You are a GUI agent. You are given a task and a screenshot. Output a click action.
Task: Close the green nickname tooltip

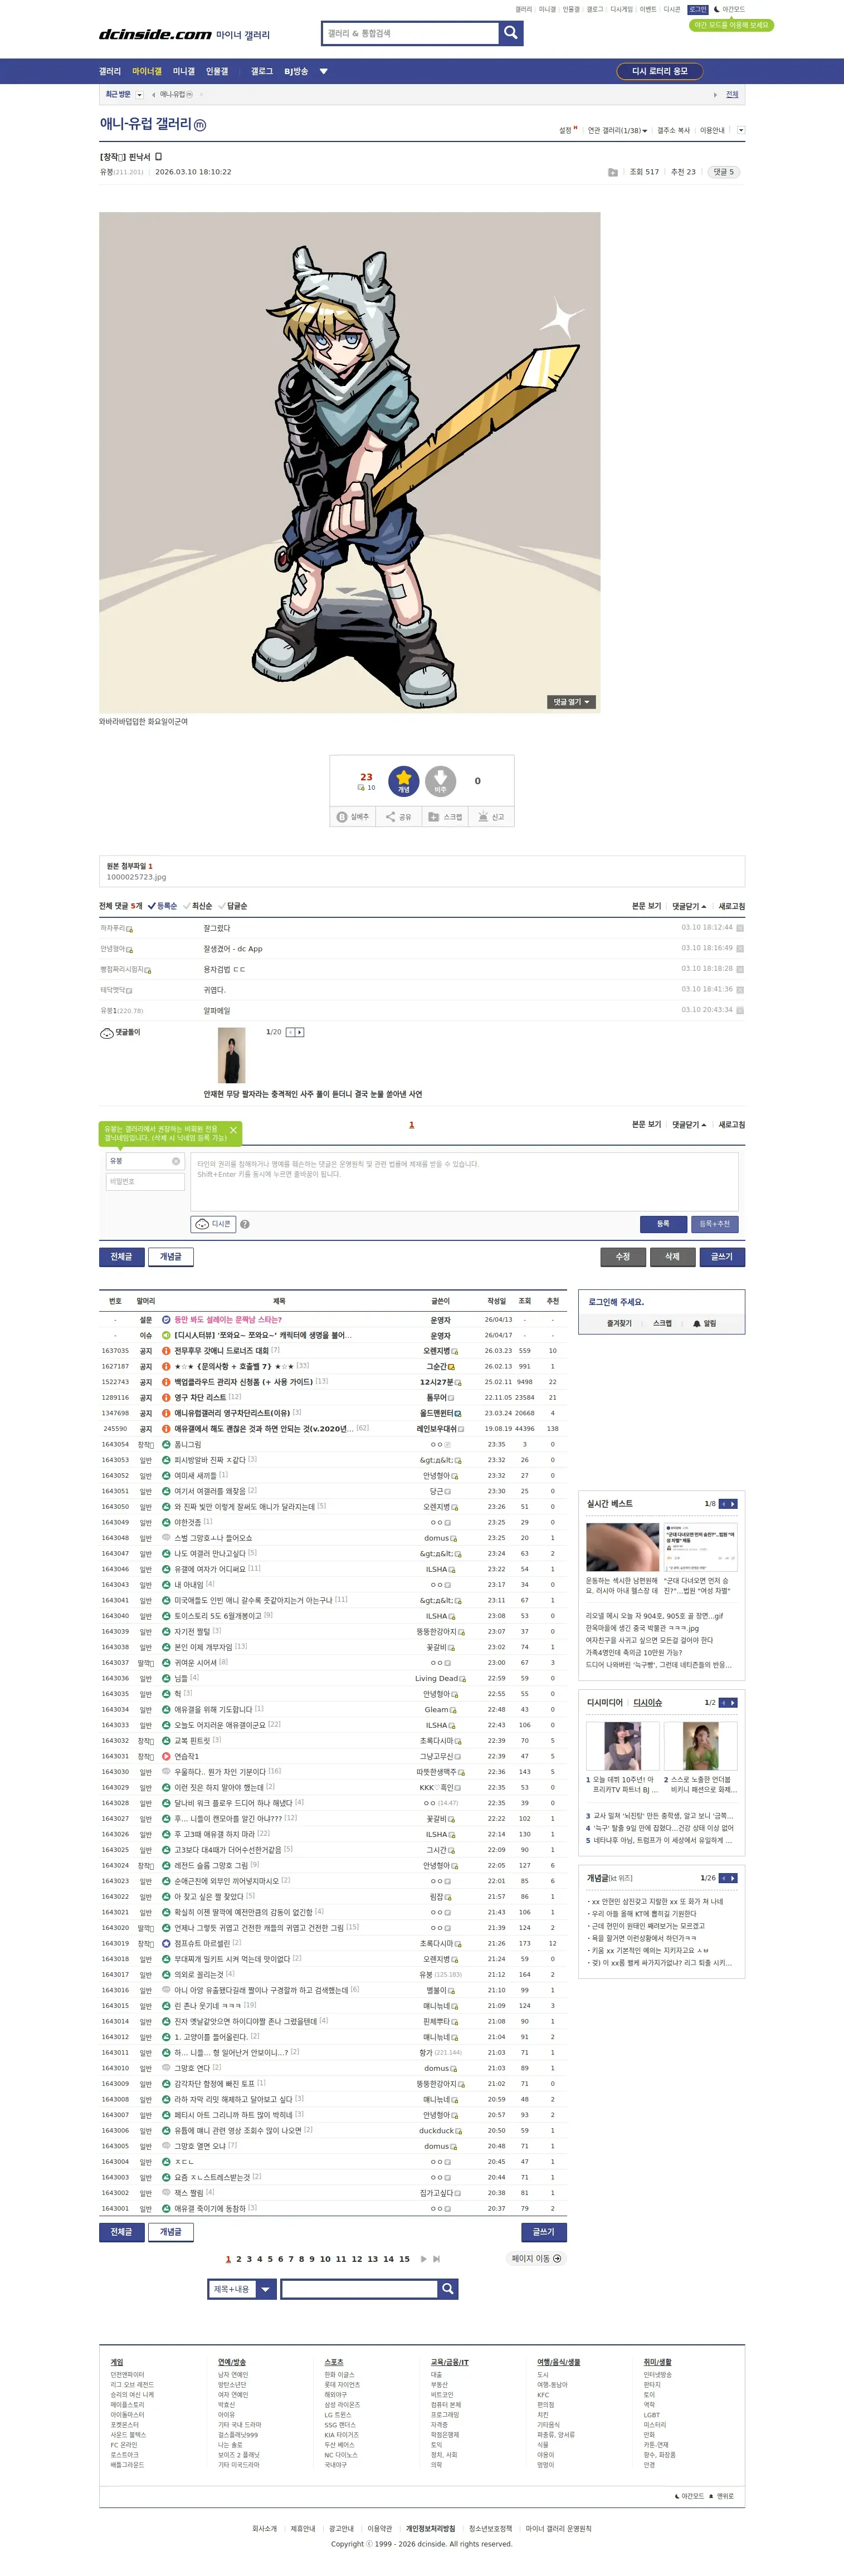[233, 1130]
